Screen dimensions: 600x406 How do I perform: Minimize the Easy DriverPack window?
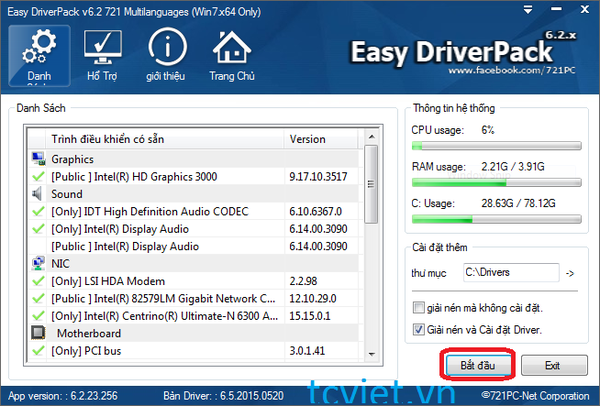pos(556,9)
